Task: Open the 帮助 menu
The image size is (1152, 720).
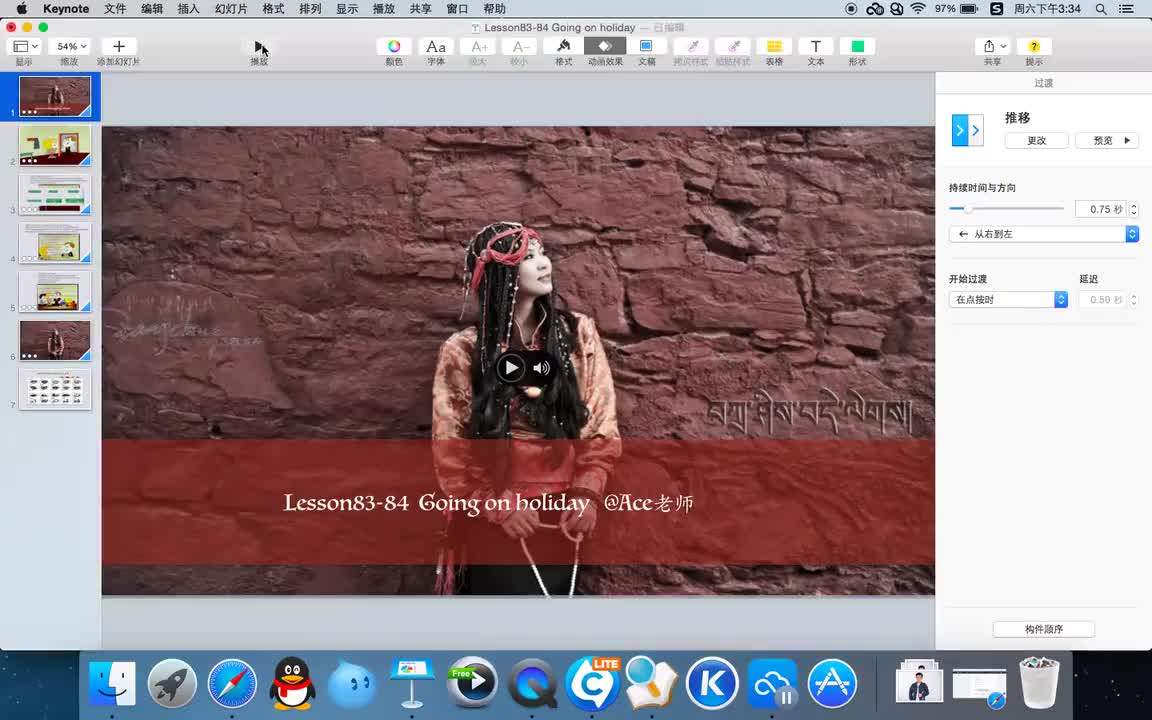Action: point(494,9)
